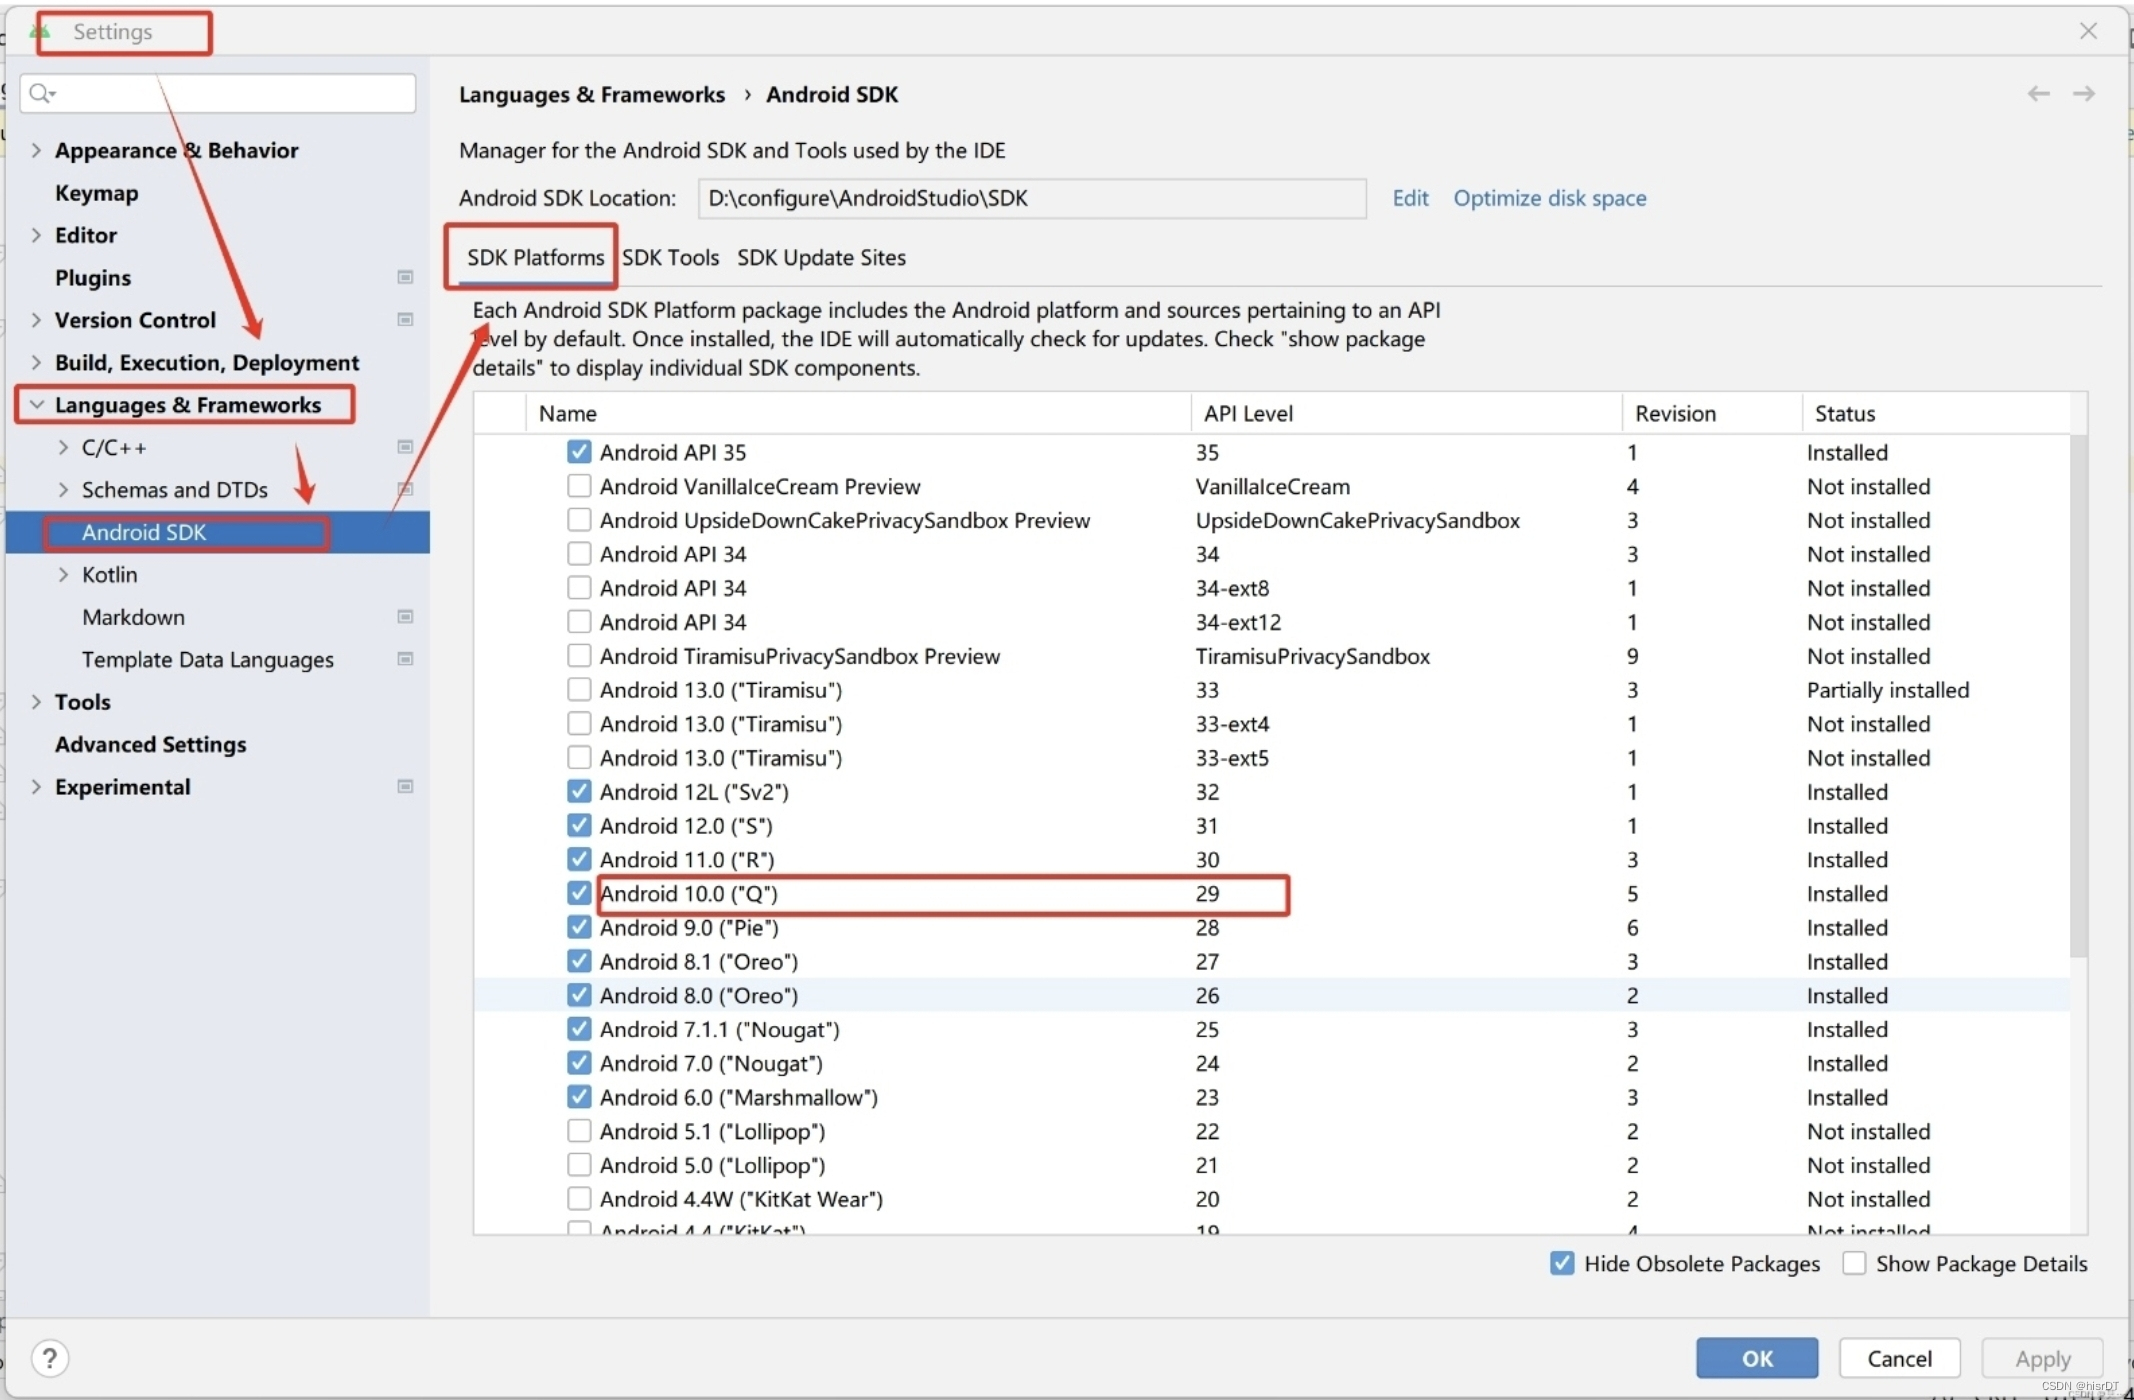The width and height of the screenshot is (2134, 1400).
Task: Click the Cancel button
Action: coord(1899,1358)
